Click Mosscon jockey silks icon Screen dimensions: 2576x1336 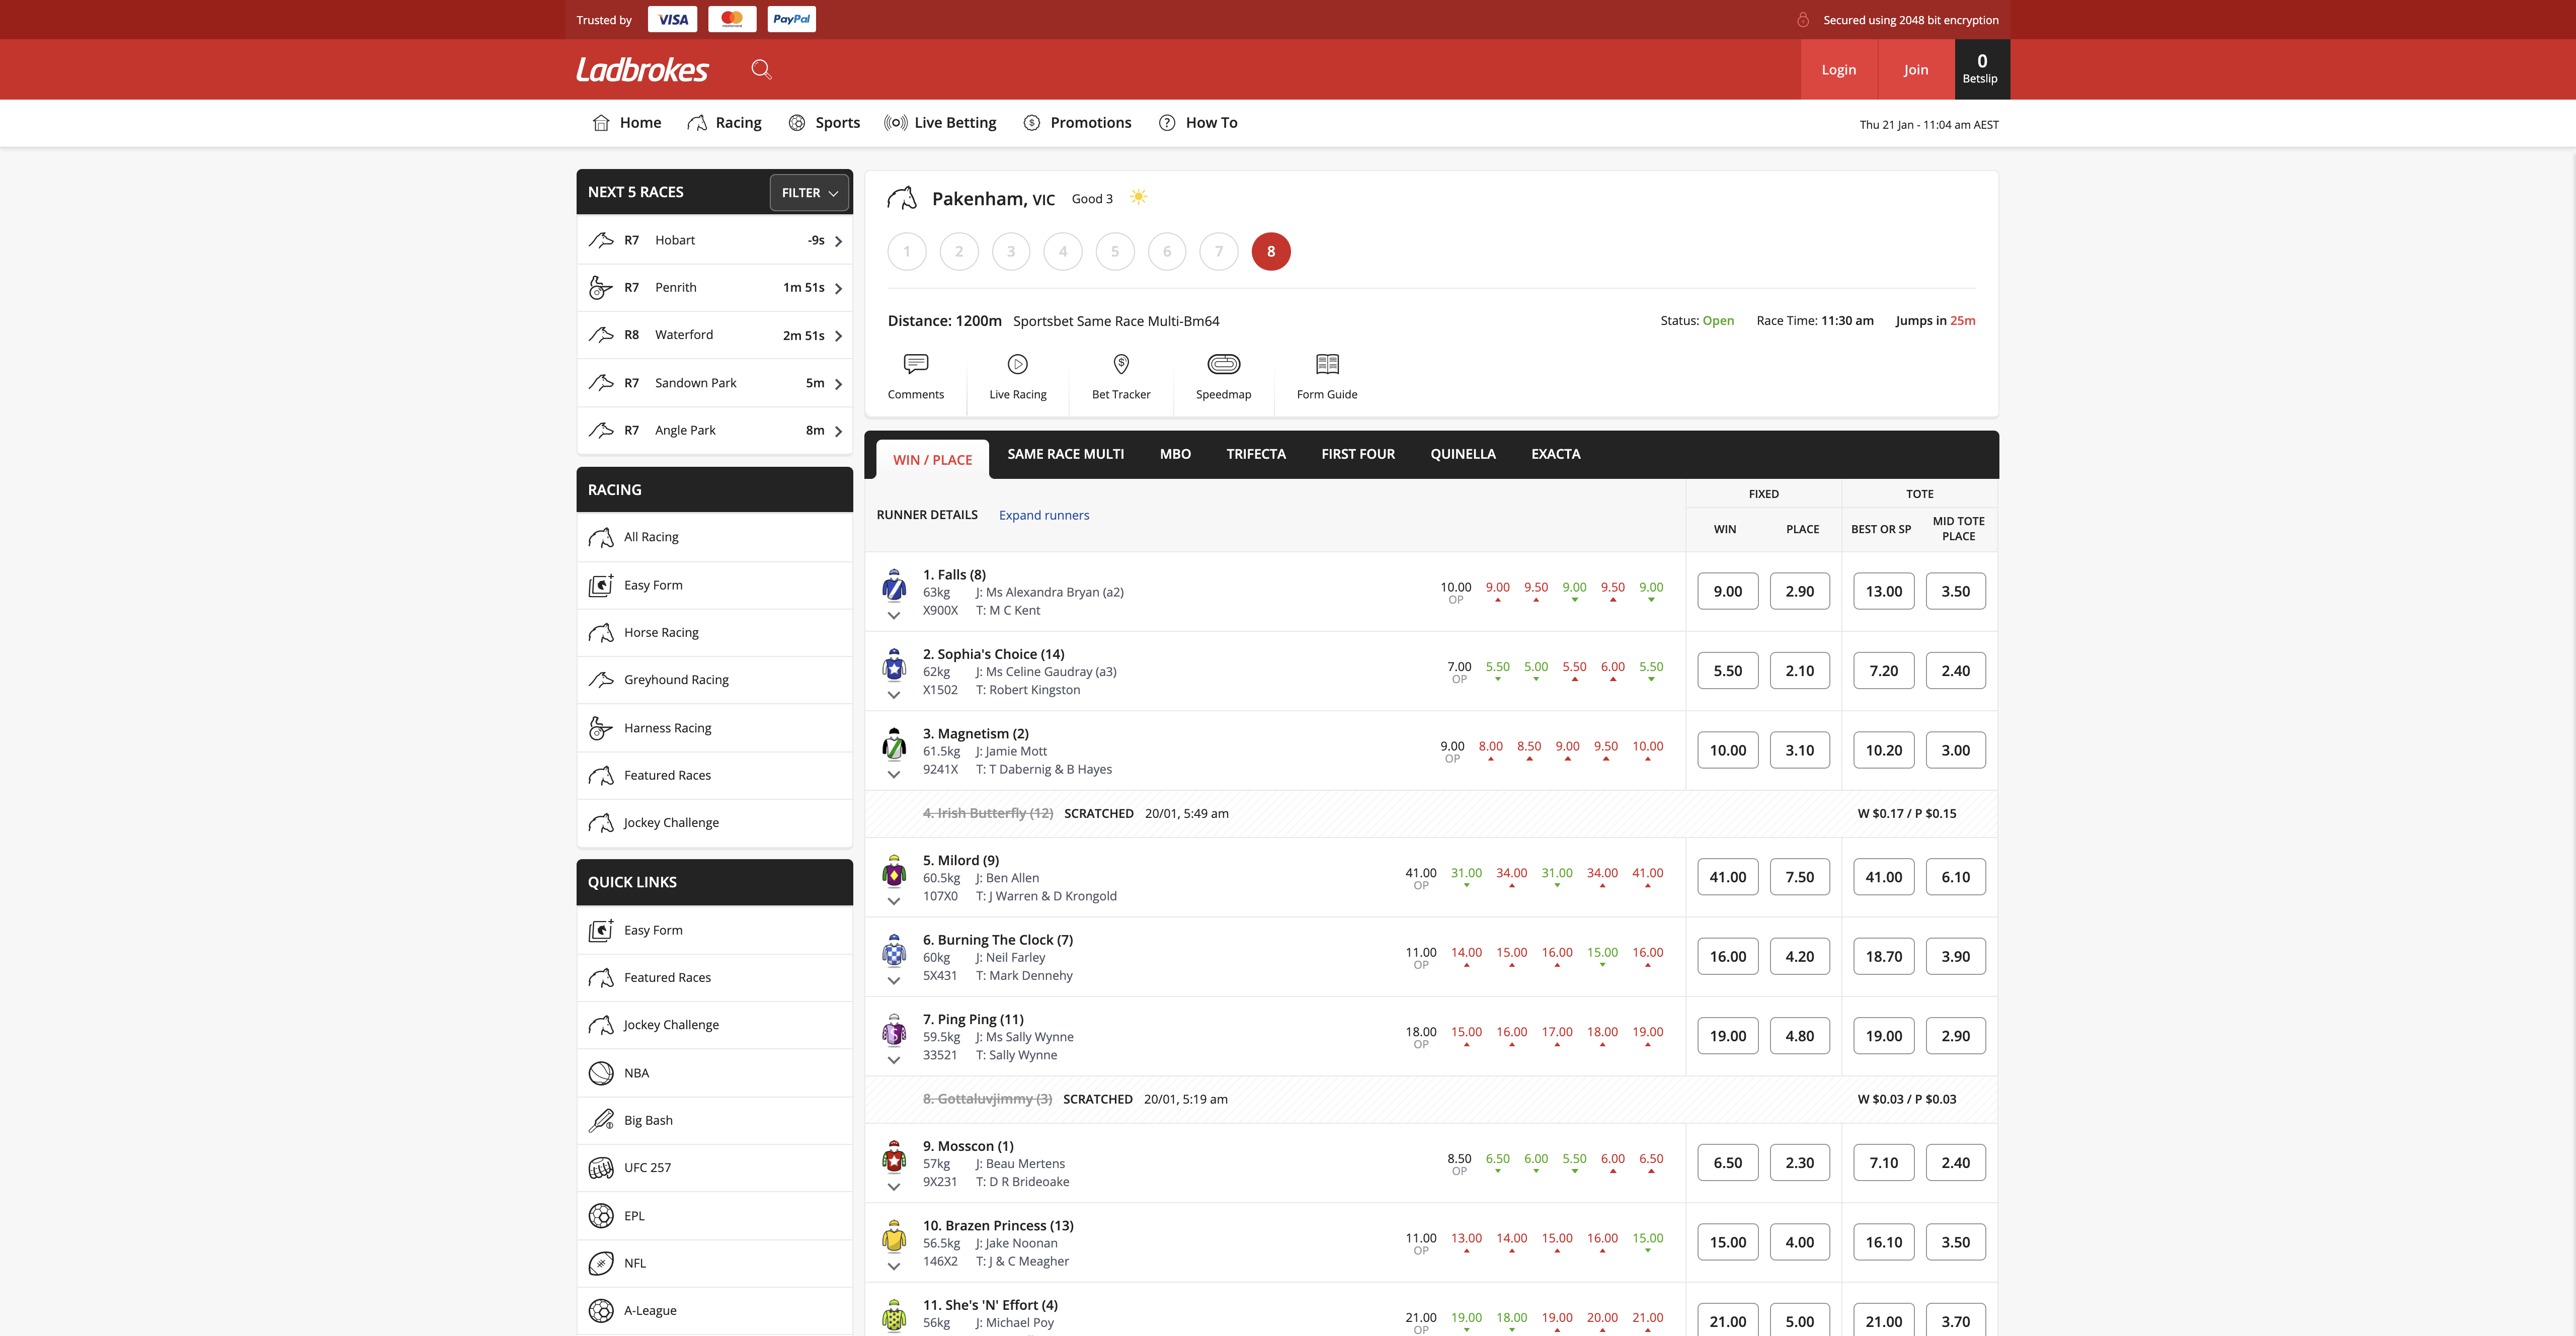pyautogui.click(x=894, y=1156)
